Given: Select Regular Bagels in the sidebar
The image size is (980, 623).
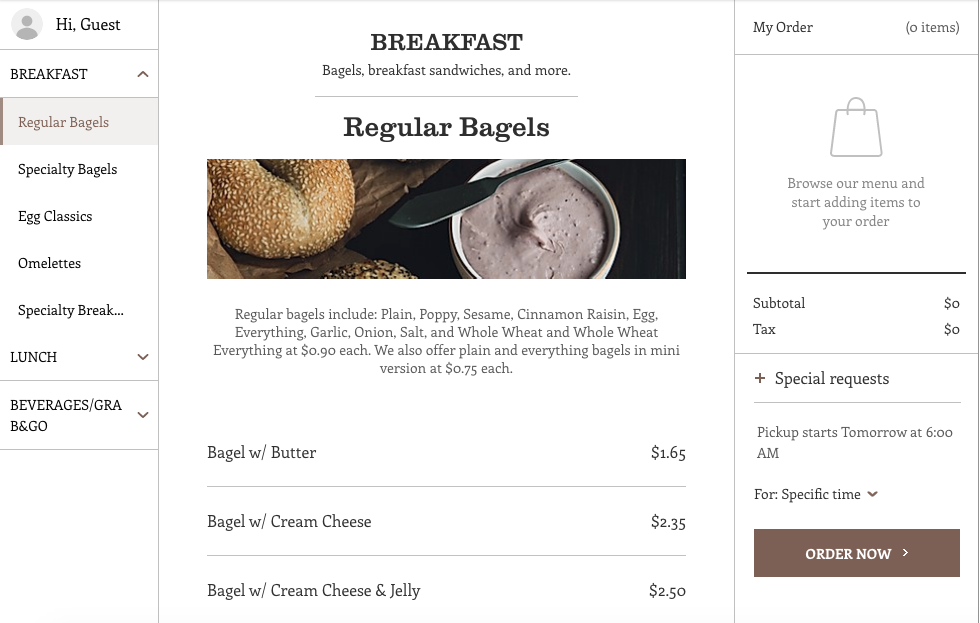Looking at the screenshot, I should 64,122.
